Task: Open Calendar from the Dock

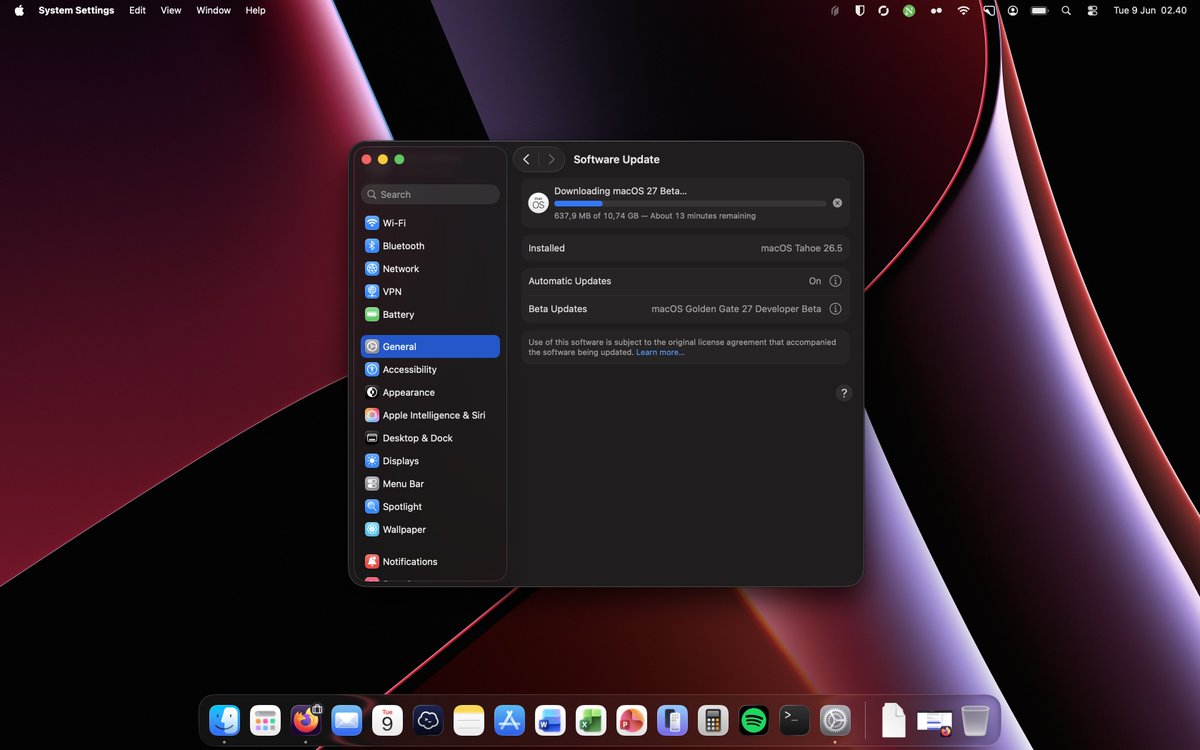Action: (387, 720)
